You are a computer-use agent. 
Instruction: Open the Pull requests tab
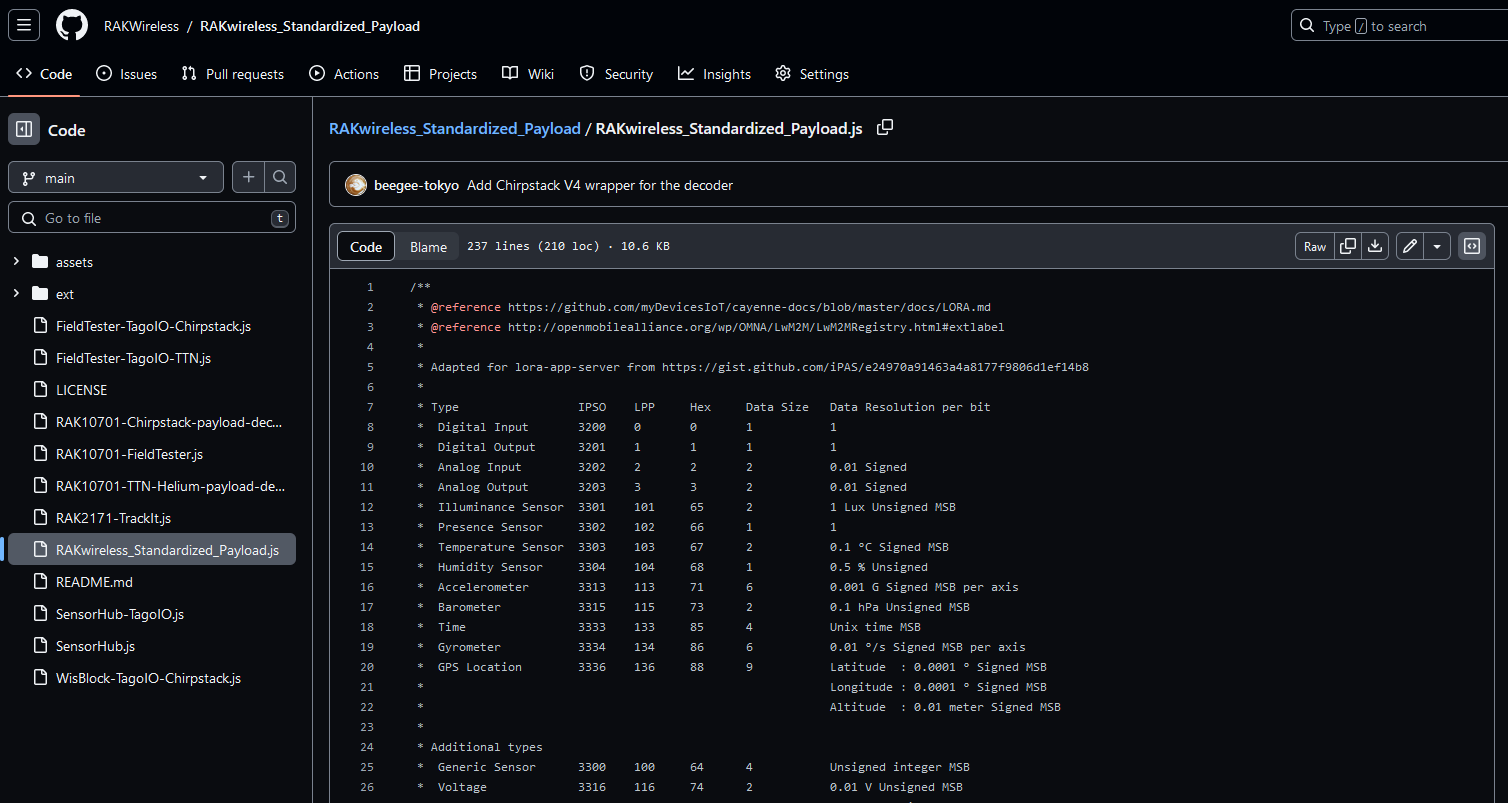233,74
